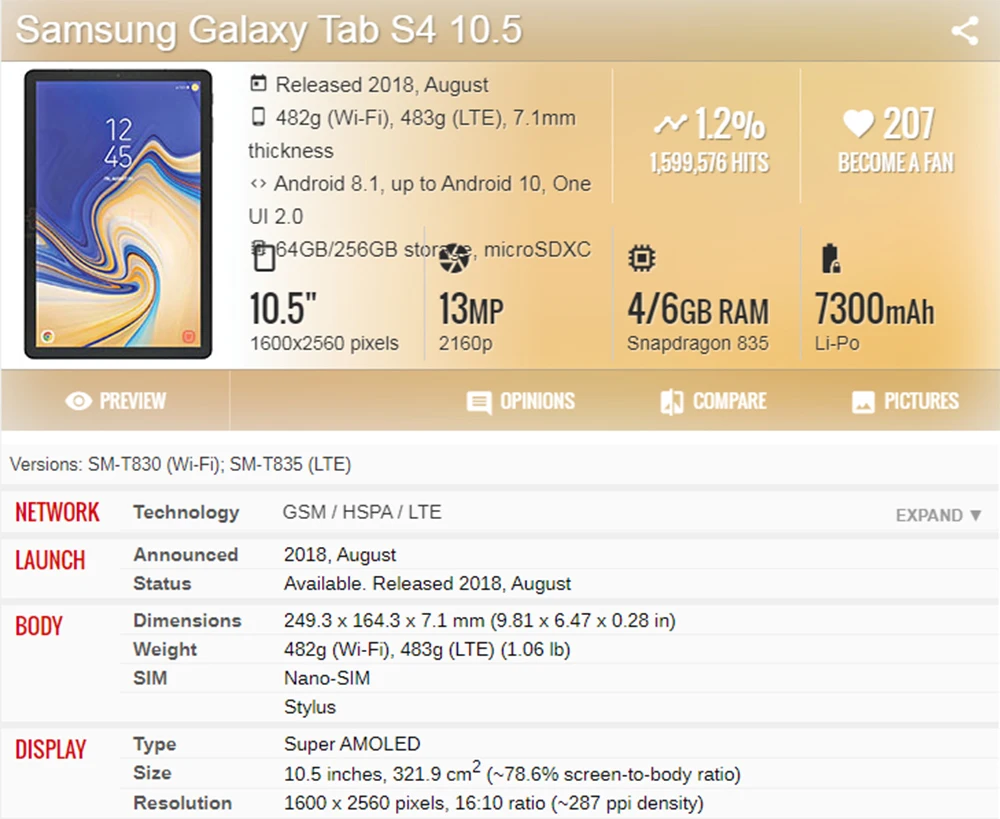Click the chipset icon above 4/6GB RAM
The width and height of the screenshot is (1000, 819).
point(641,258)
